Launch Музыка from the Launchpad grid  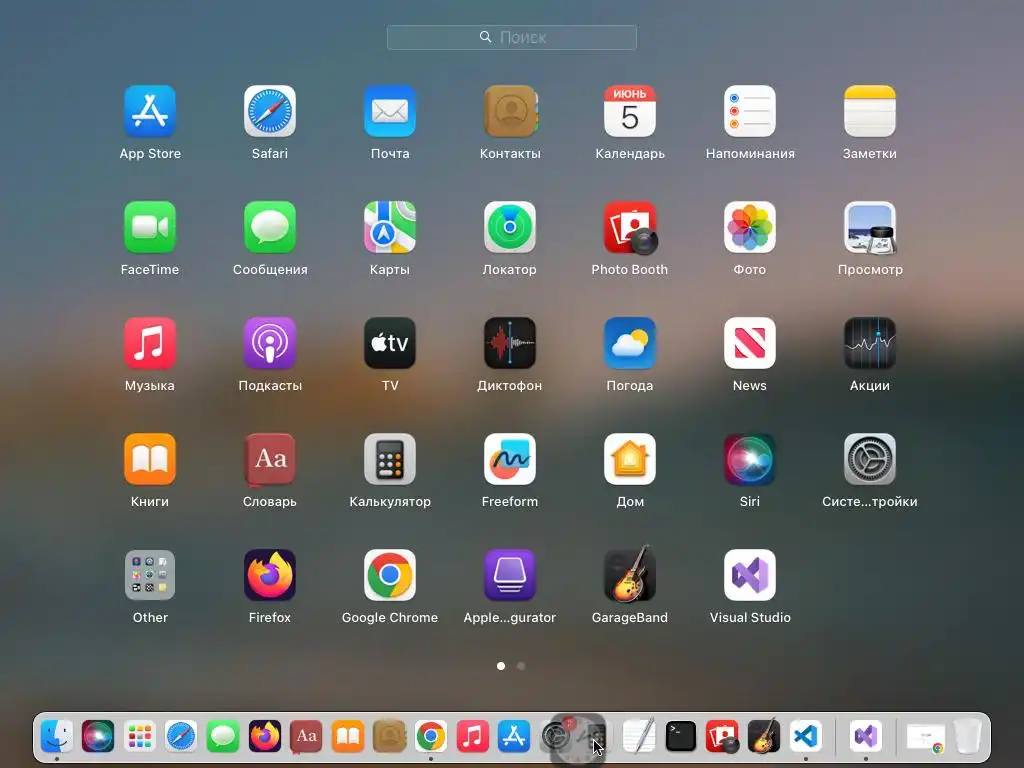[150, 344]
